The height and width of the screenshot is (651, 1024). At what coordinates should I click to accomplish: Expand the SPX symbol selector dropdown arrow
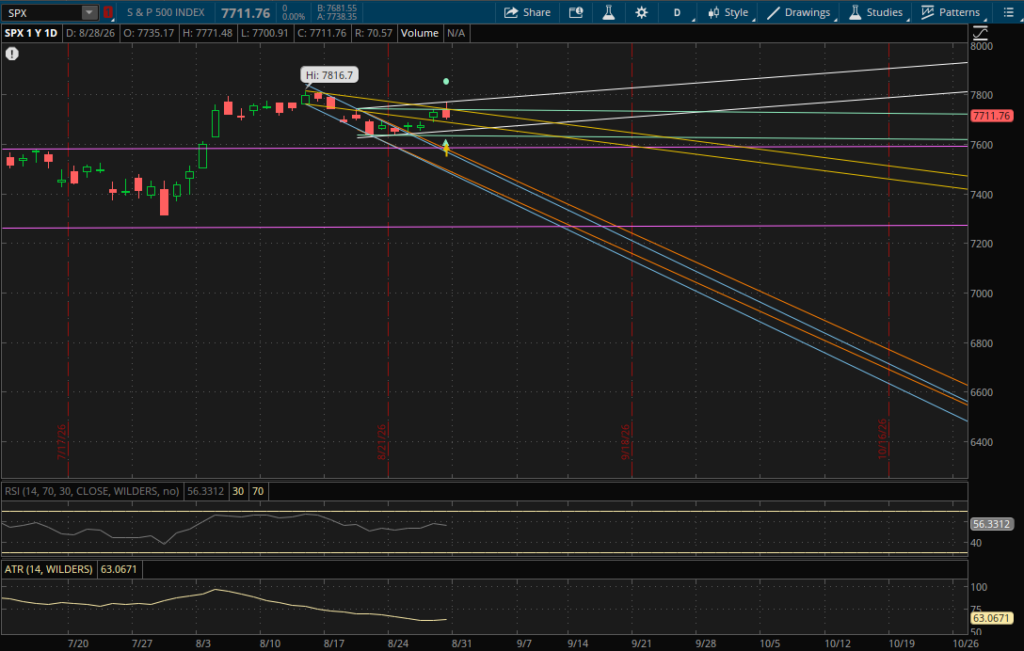coord(89,12)
